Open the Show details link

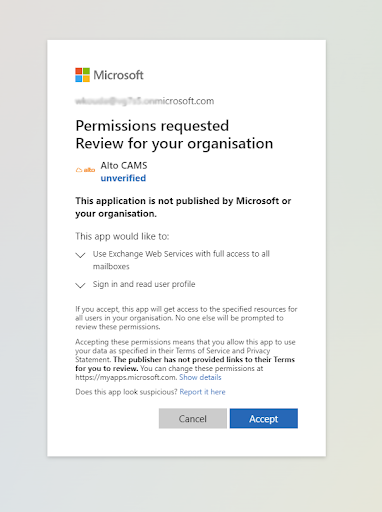click(200, 377)
